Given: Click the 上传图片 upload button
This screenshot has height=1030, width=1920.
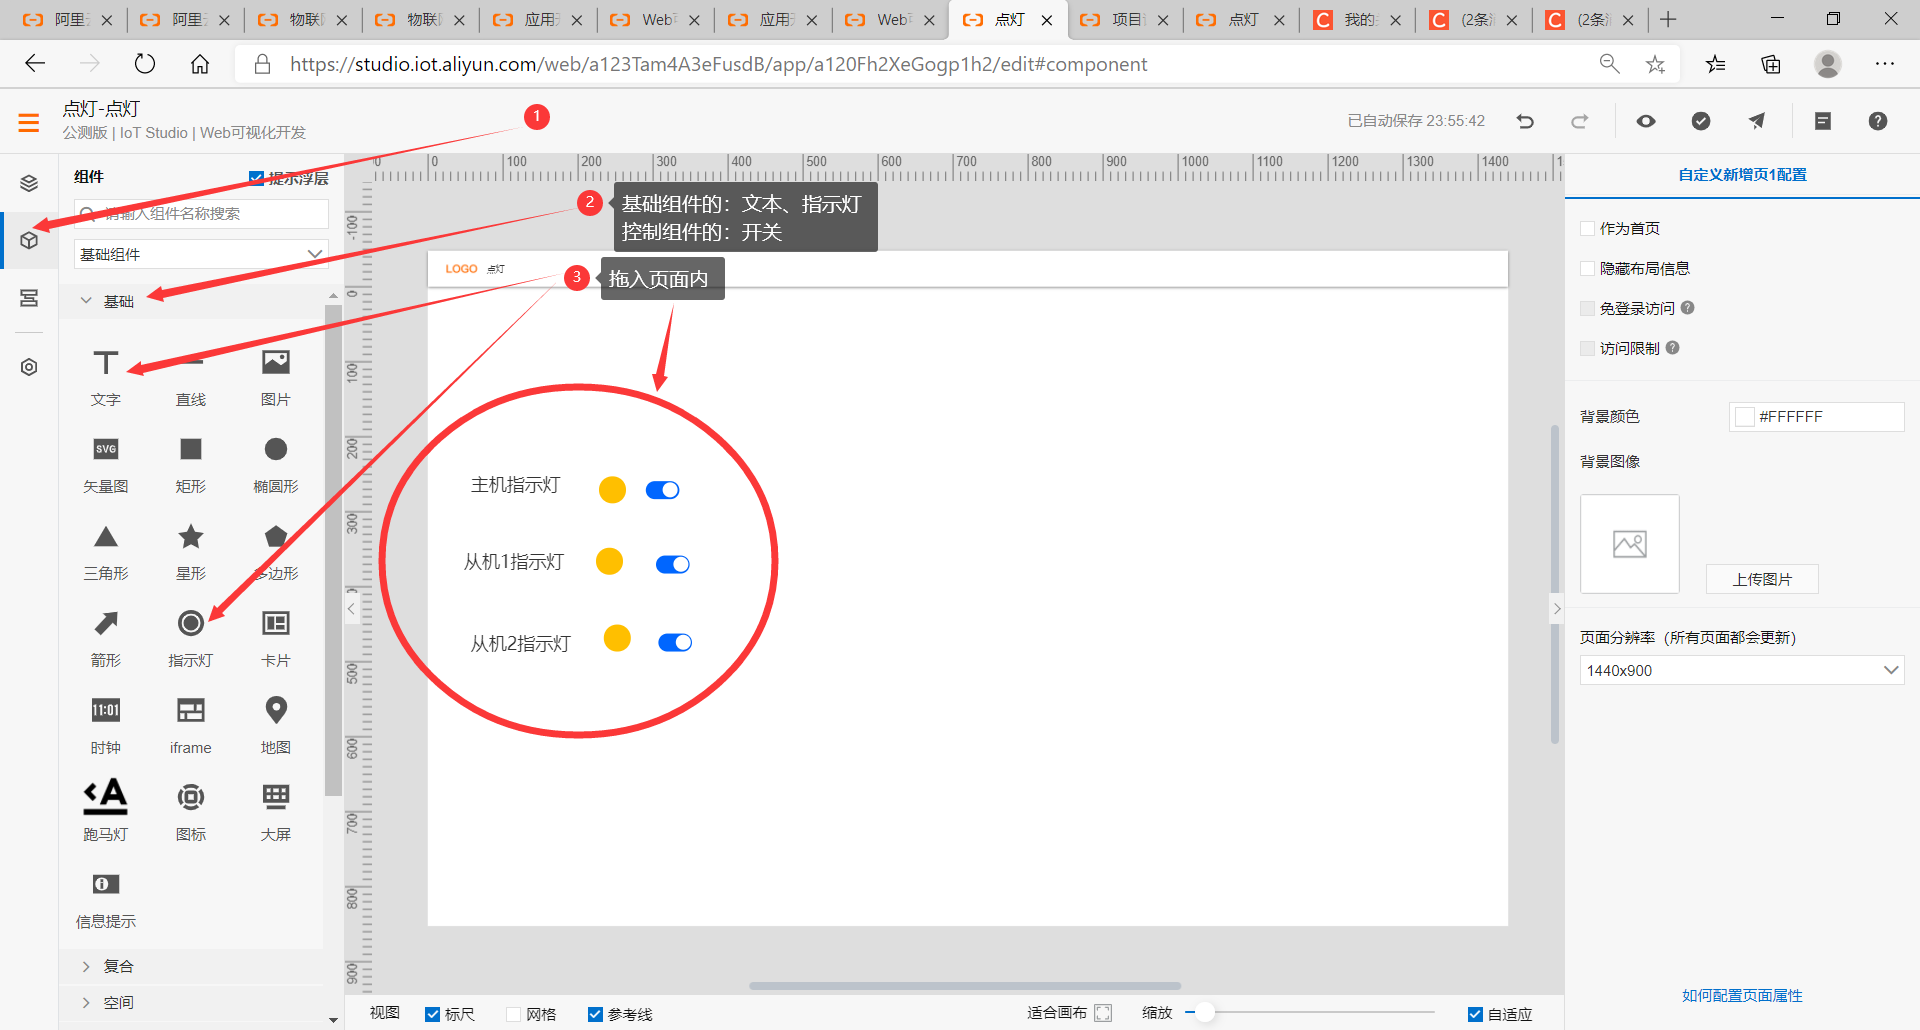Looking at the screenshot, I should pyautogui.click(x=1762, y=579).
